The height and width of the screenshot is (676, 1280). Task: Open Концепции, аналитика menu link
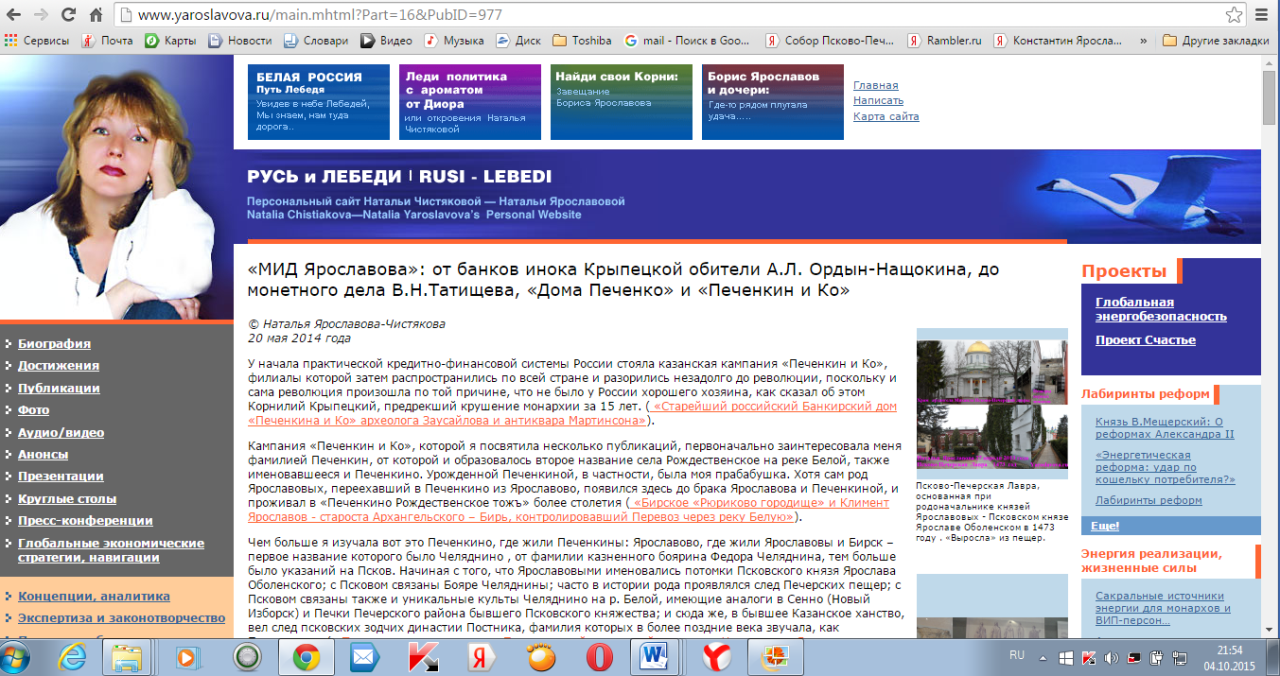(94, 596)
